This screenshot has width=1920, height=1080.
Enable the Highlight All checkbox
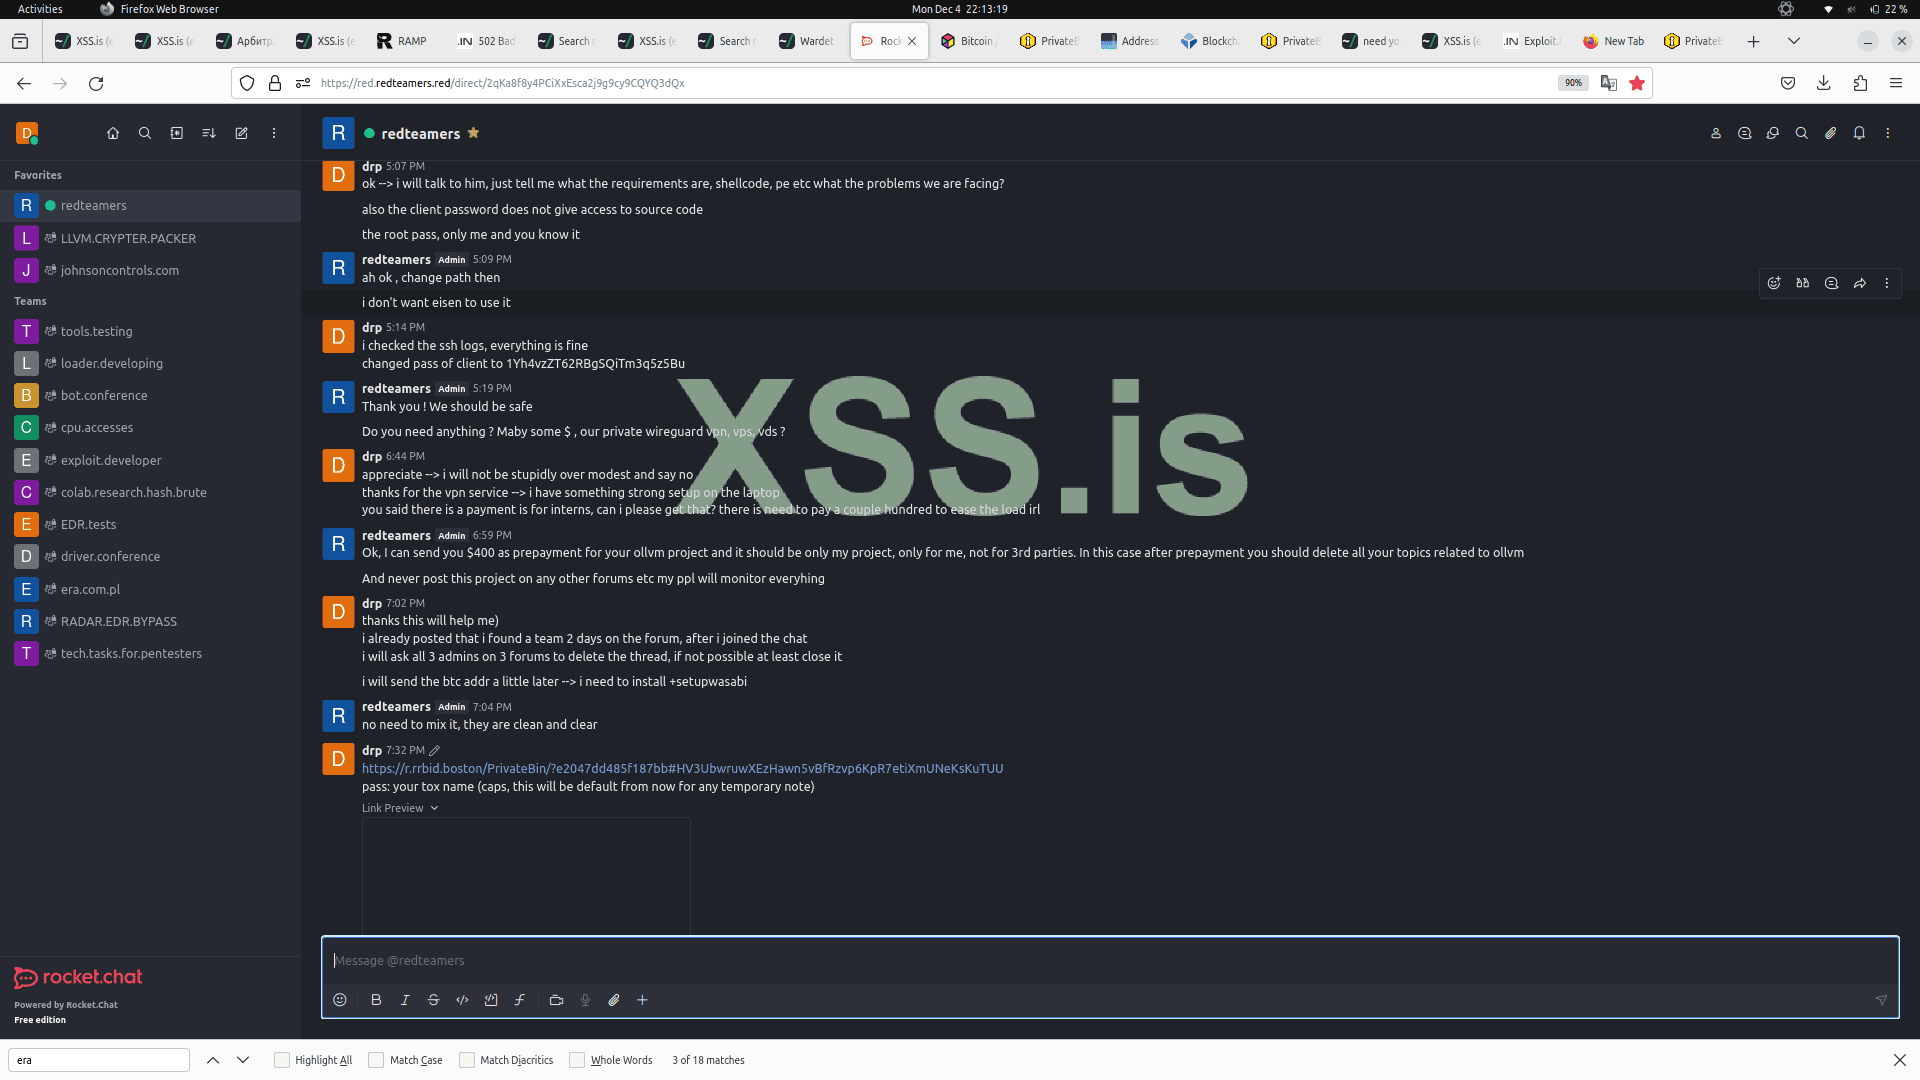click(x=282, y=1060)
